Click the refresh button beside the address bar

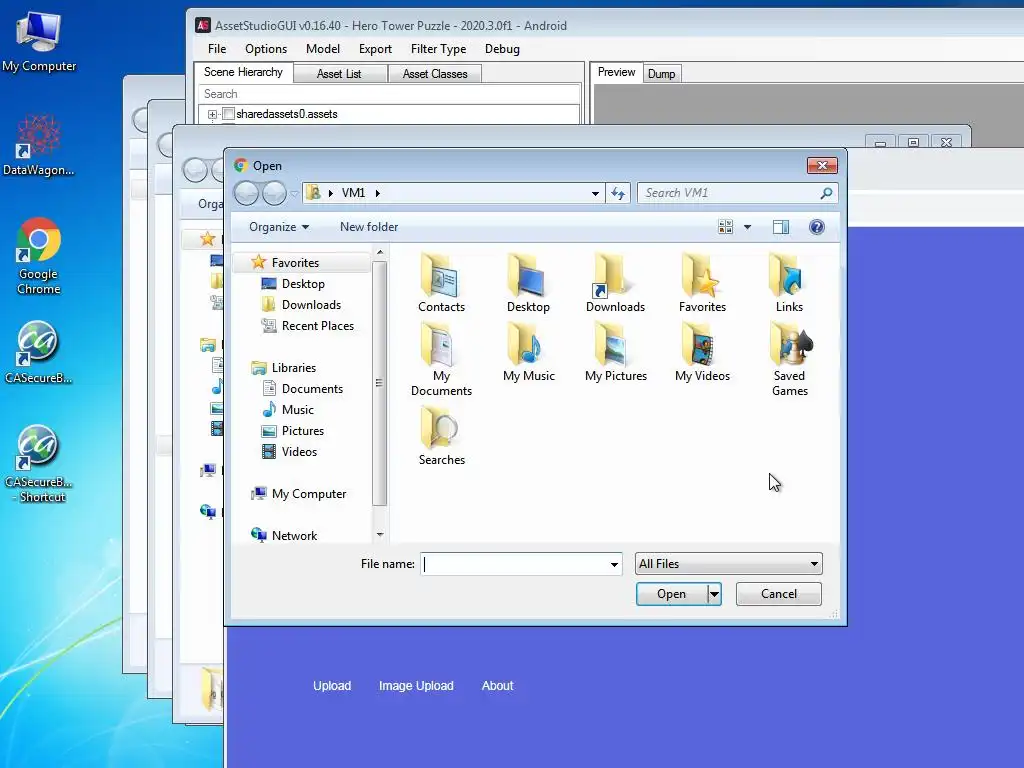point(618,193)
